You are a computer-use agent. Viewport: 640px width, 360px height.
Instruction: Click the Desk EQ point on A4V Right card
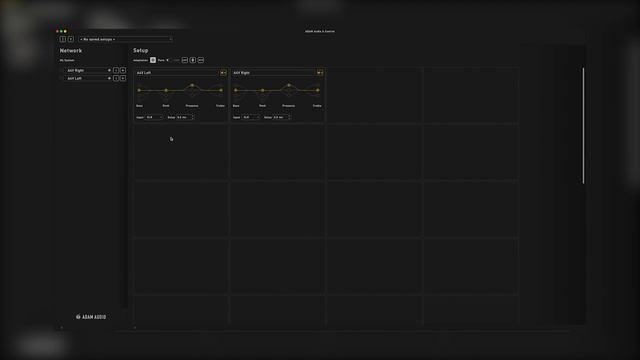click(262, 90)
